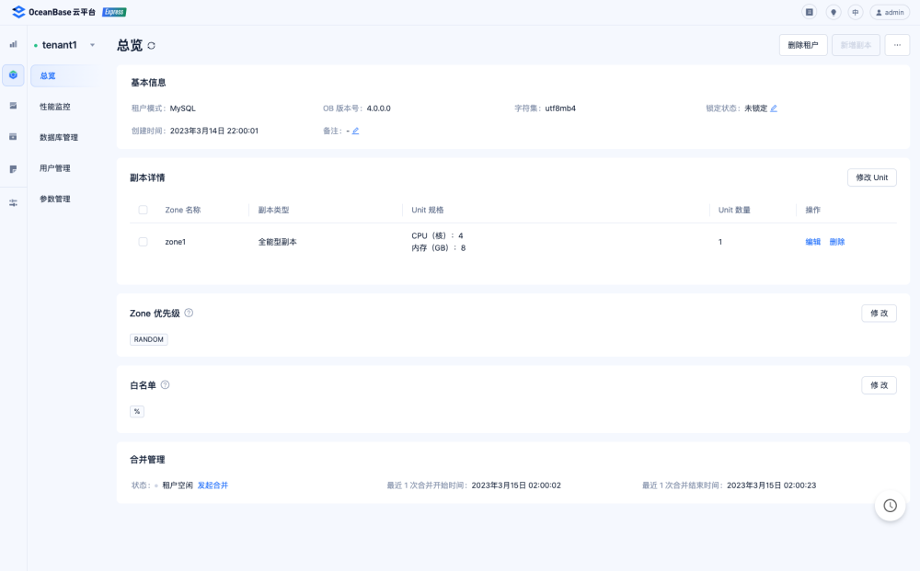Click the lightbulb tips icon in the header

pos(833,12)
